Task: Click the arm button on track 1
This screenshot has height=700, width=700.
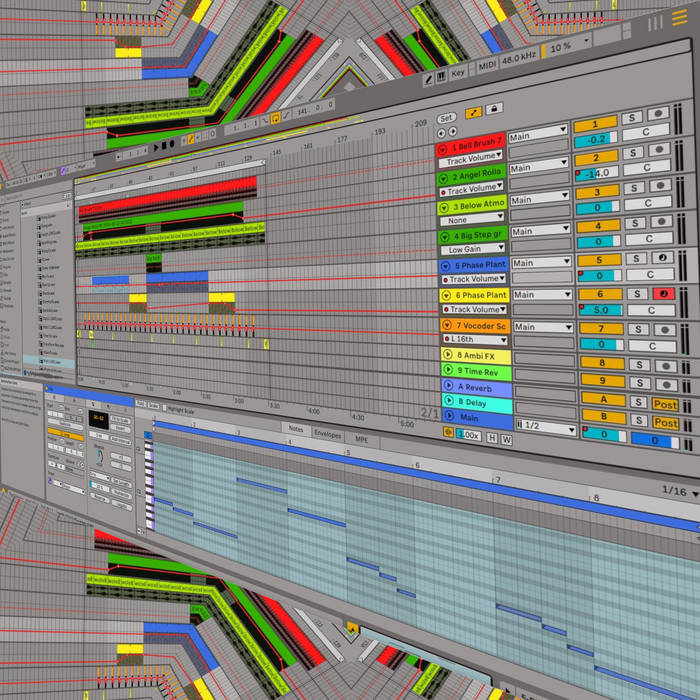Action: (x=660, y=117)
